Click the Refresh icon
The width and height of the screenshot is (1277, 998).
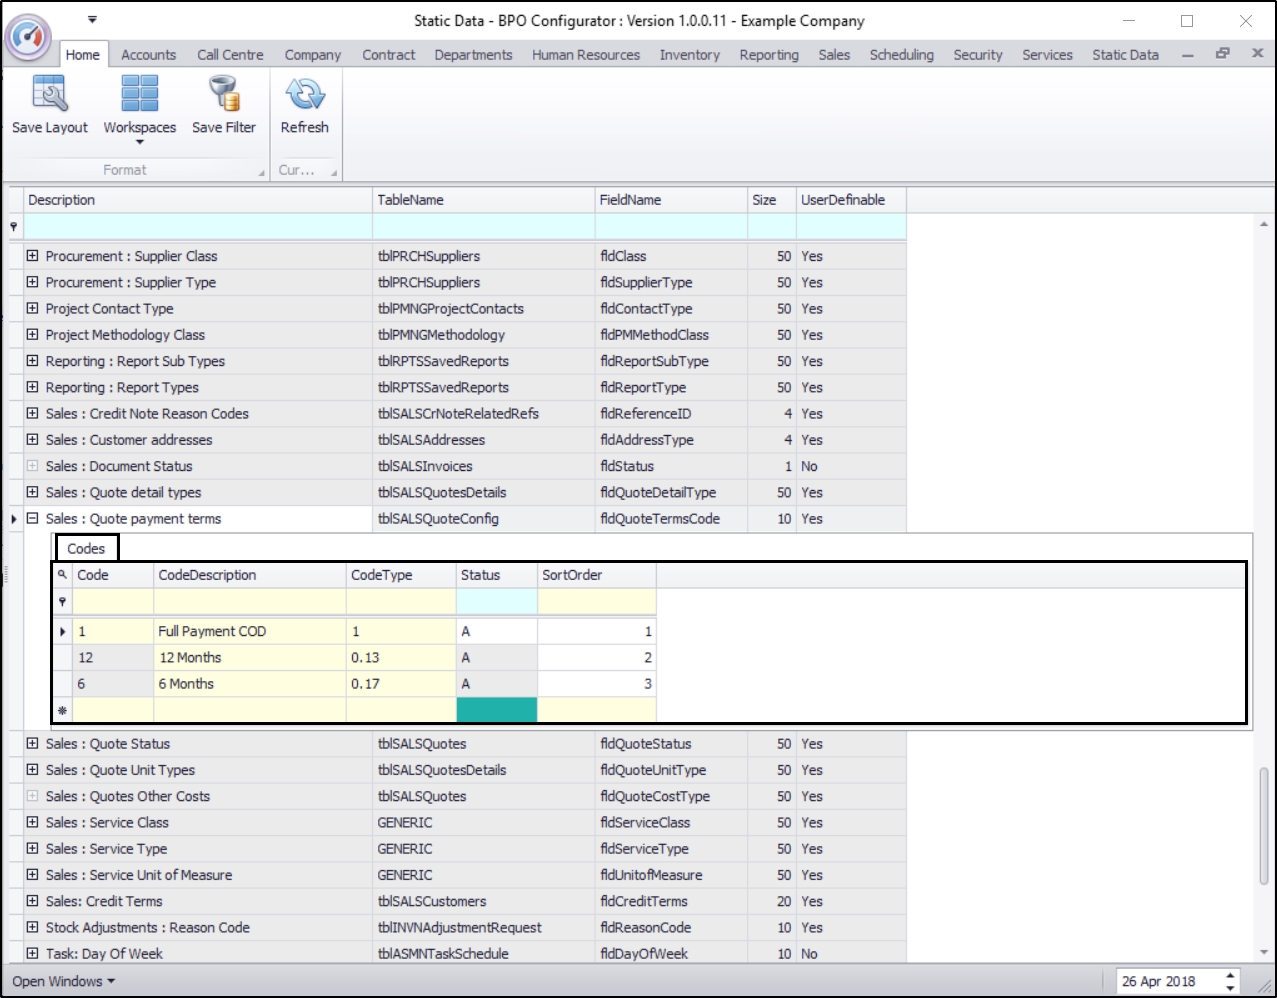click(x=304, y=94)
